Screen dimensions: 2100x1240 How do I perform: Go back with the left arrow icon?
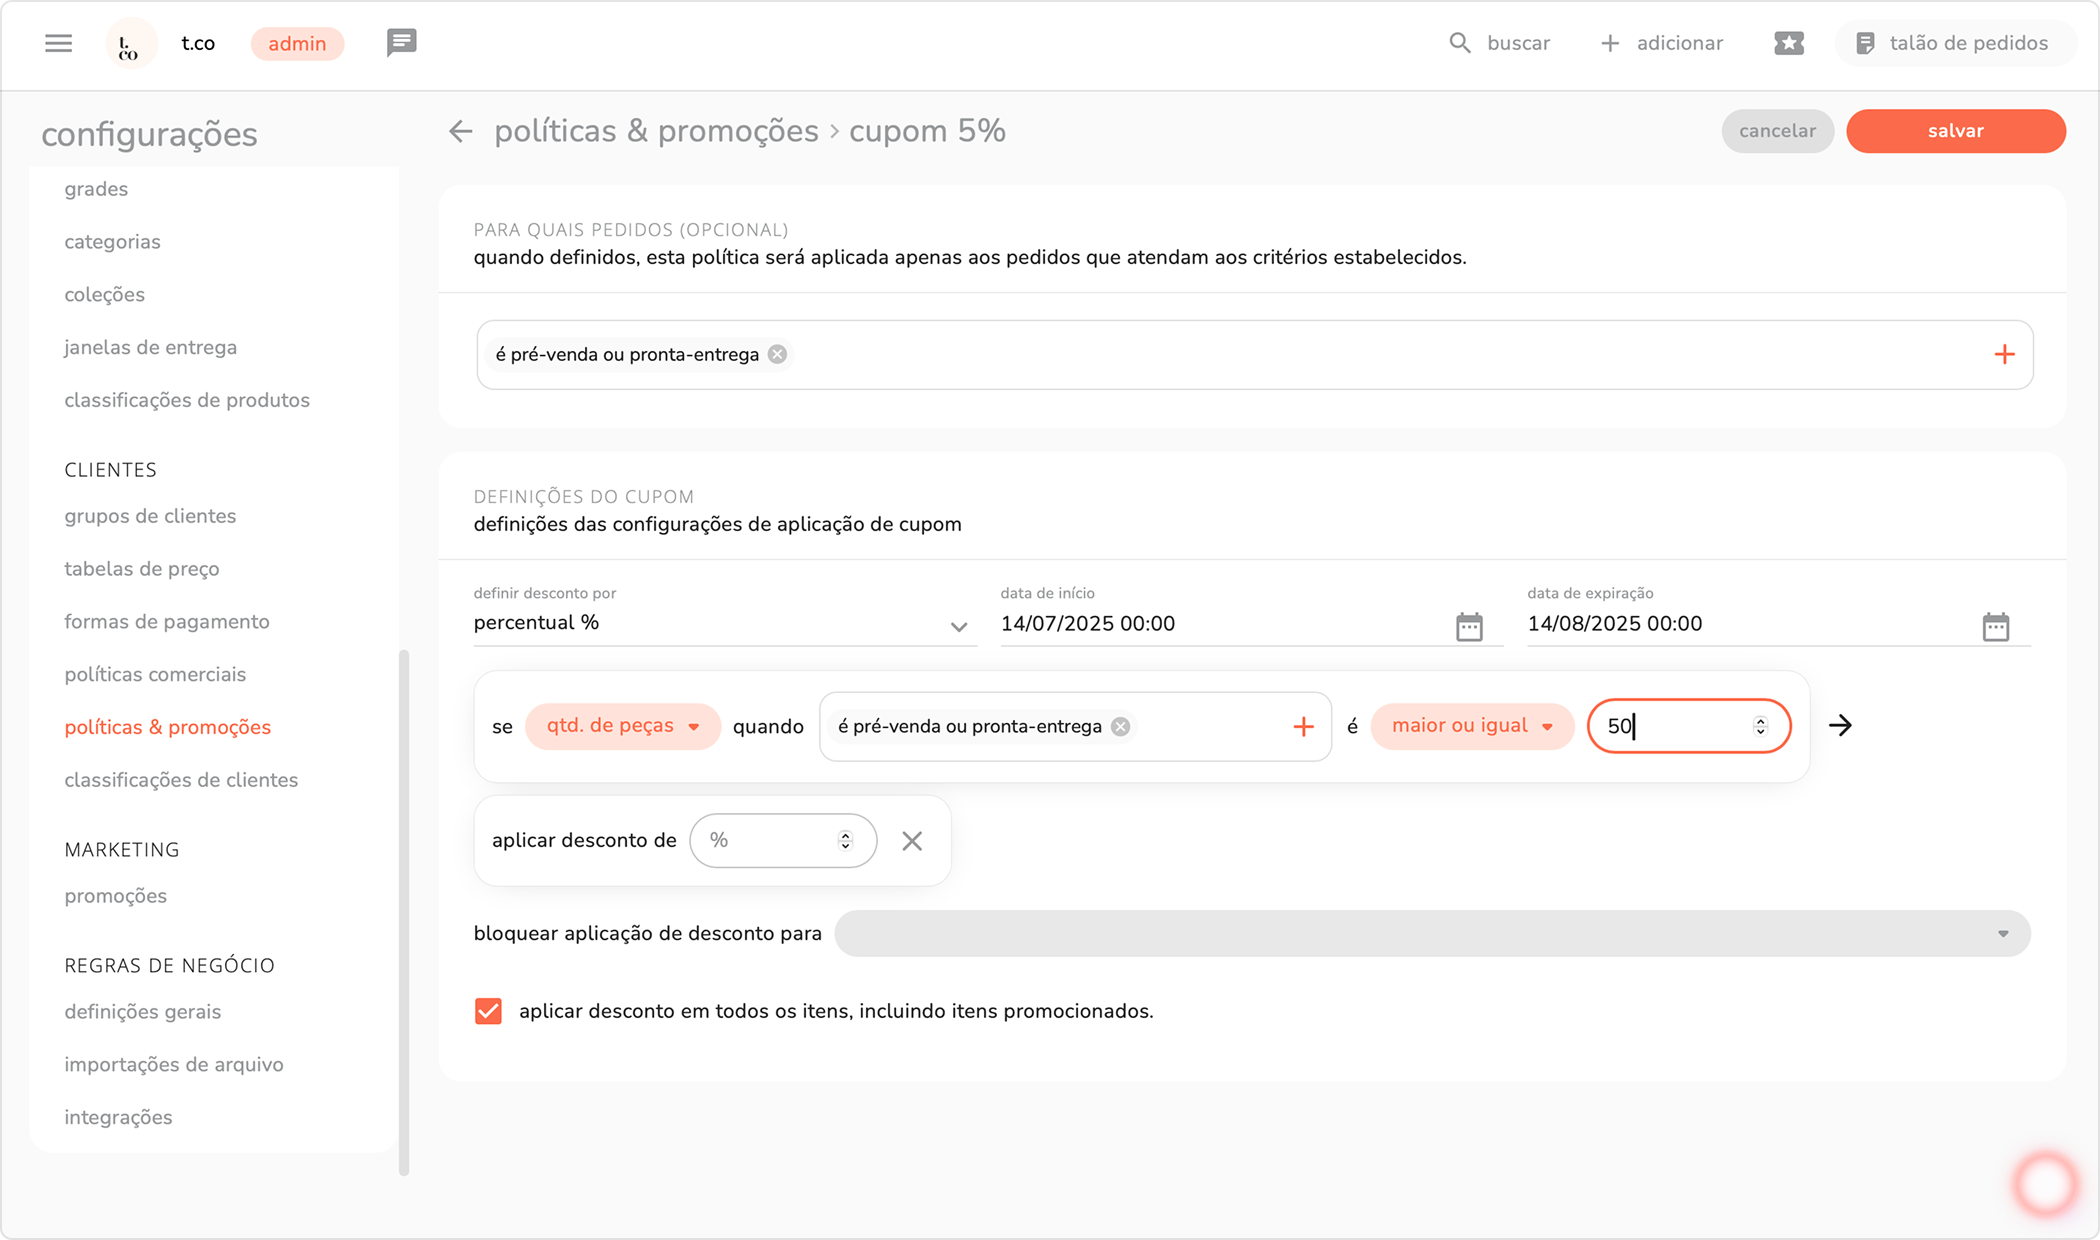[460, 131]
